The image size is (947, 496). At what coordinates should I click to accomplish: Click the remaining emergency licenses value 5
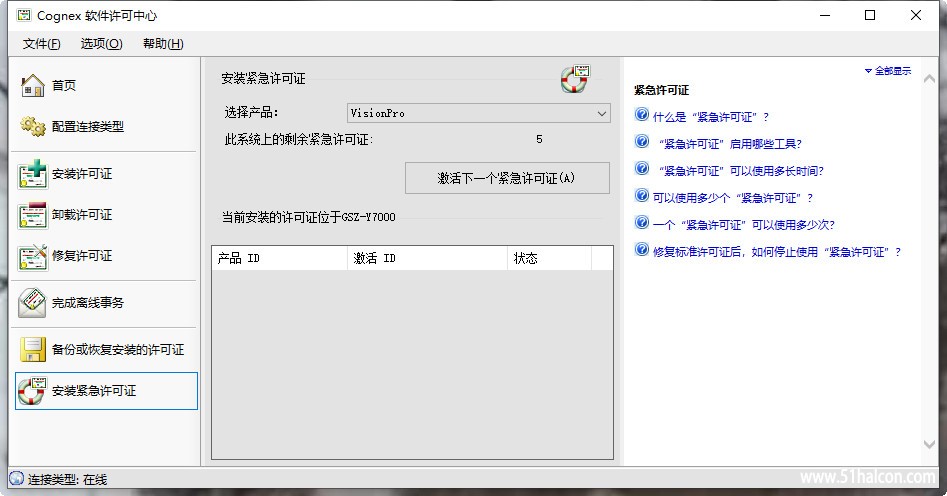point(539,140)
